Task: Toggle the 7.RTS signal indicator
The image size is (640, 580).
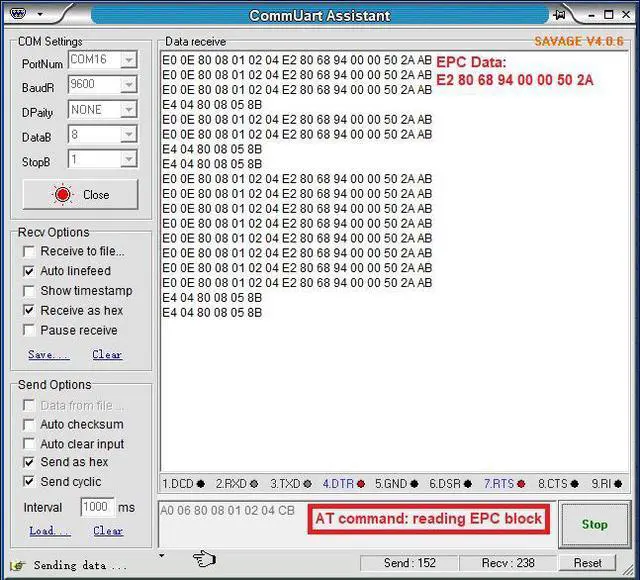Action: [504, 484]
